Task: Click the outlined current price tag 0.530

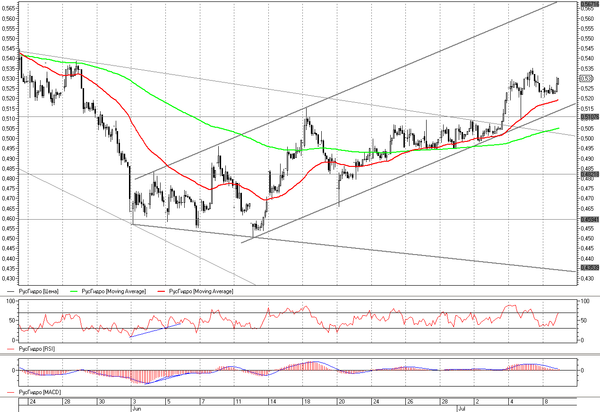Action: (587, 78)
